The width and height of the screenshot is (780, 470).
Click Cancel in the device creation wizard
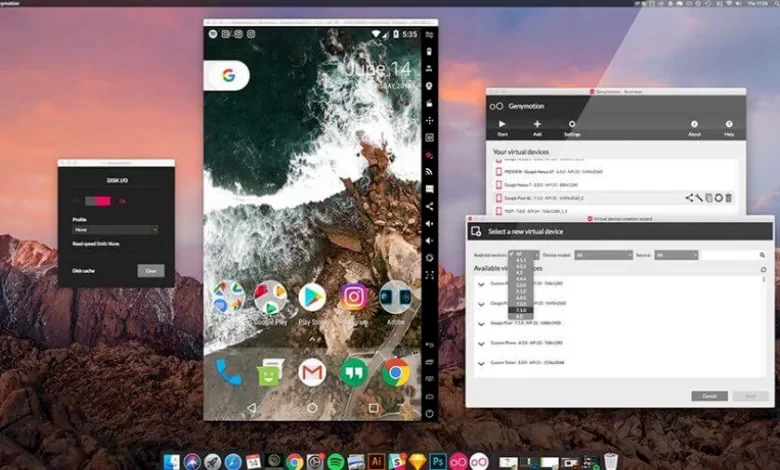[709, 396]
